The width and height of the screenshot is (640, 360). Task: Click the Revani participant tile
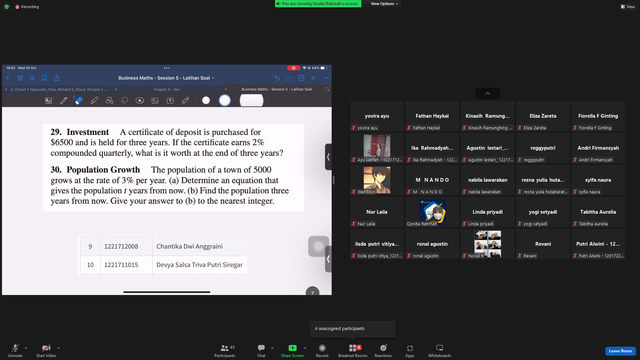pyautogui.click(x=543, y=244)
